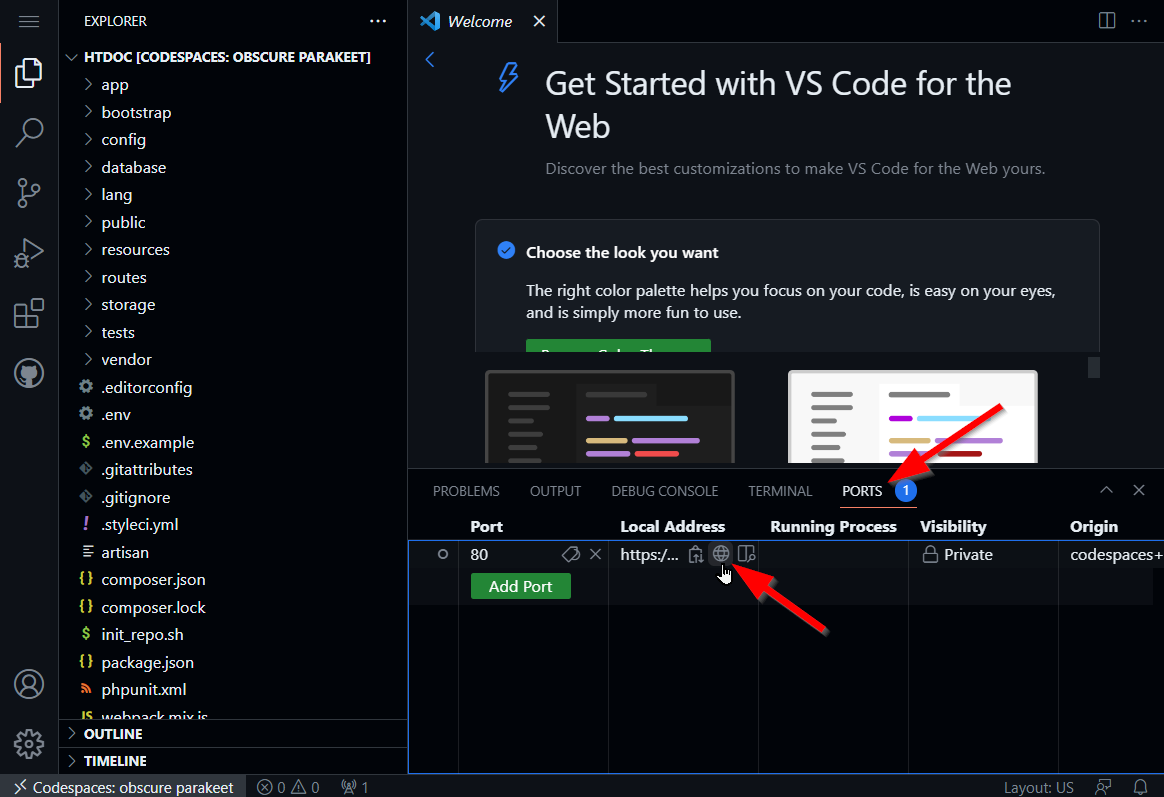Open the Run and Debug view icon
The image size is (1164, 797).
[29, 253]
